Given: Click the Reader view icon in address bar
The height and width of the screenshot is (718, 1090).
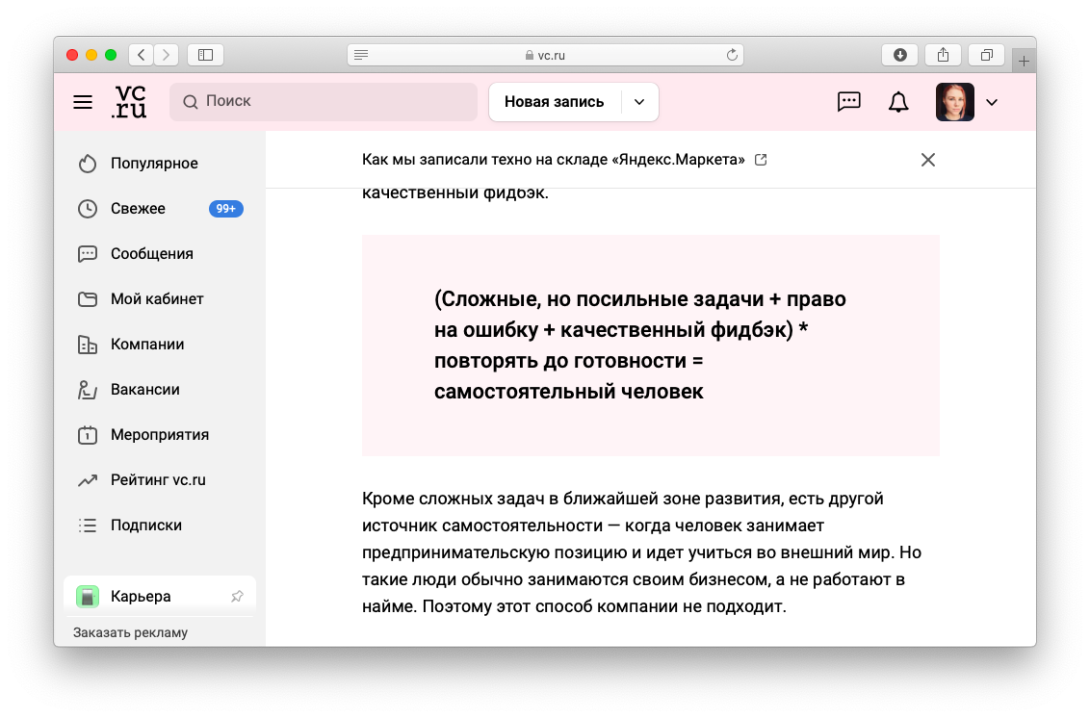Looking at the screenshot, I should (x=361, y=55).
